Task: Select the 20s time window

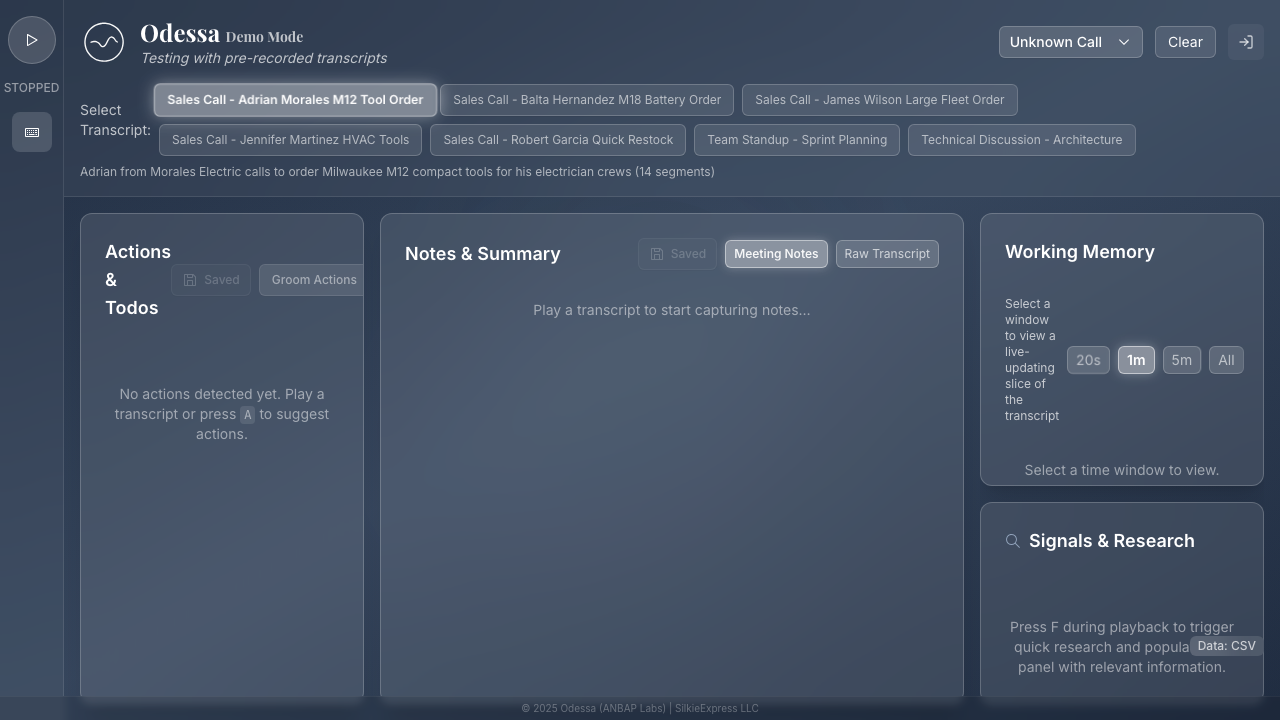Action: [1088, 360]
